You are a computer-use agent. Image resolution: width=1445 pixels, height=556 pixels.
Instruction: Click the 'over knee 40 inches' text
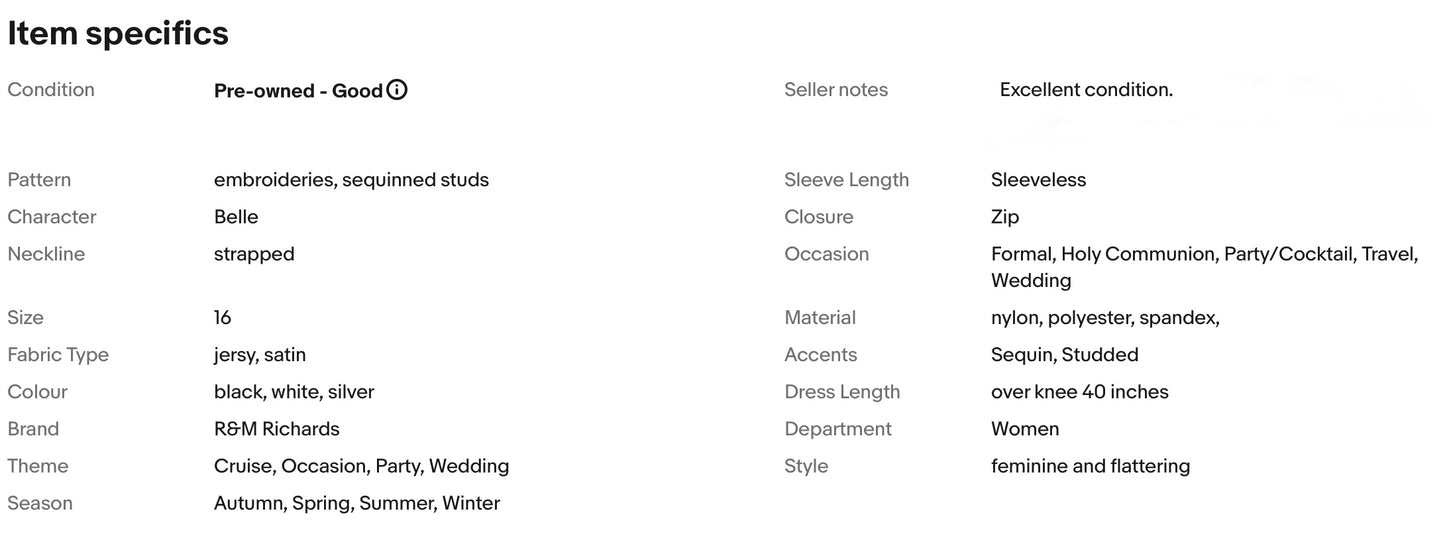click(x=1080, y=392)
